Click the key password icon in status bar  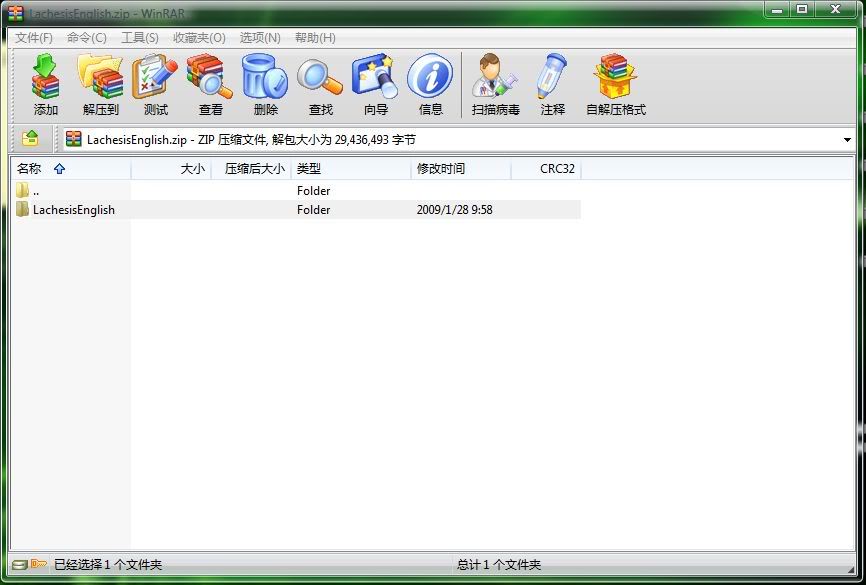coord(39,564)
